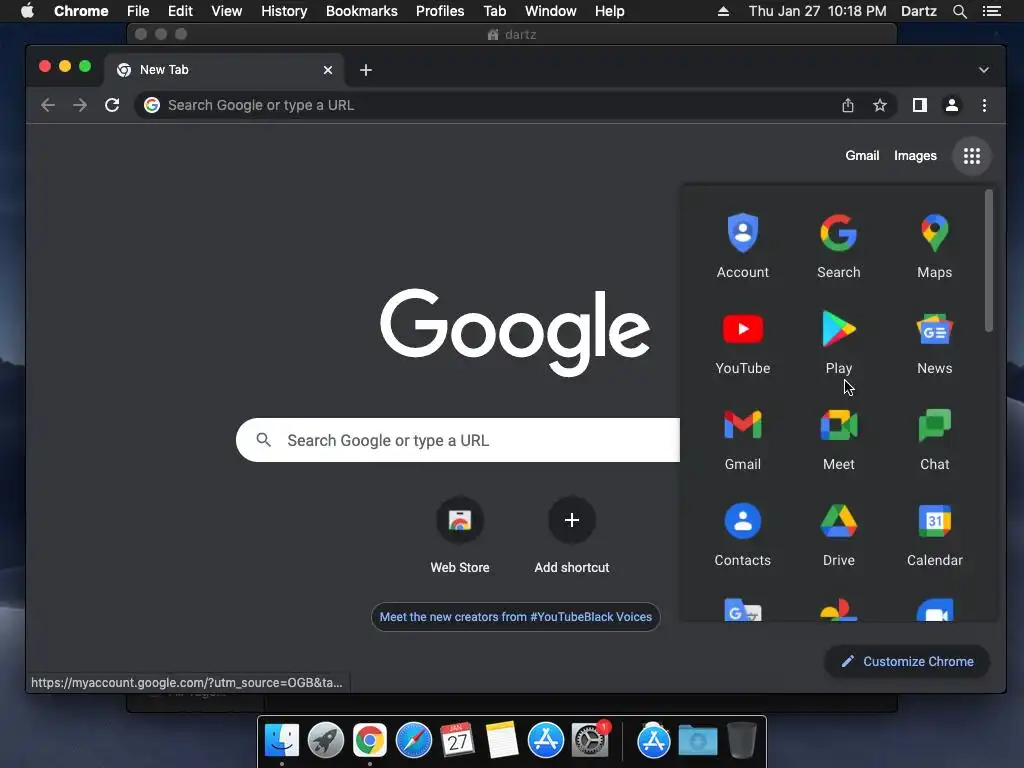Open Google Duo app icon
The width and height of the screenshot is (1024, 768).
pos(935,610)
